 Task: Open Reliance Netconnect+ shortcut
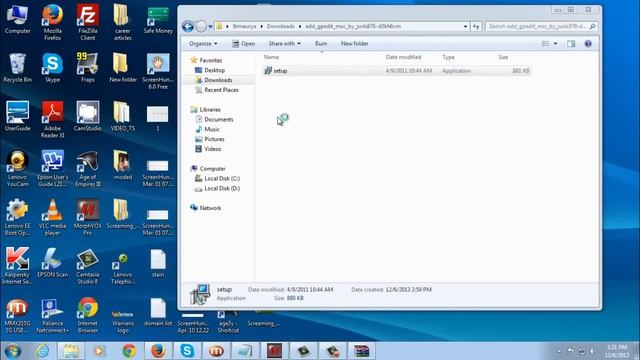point(52,315)
